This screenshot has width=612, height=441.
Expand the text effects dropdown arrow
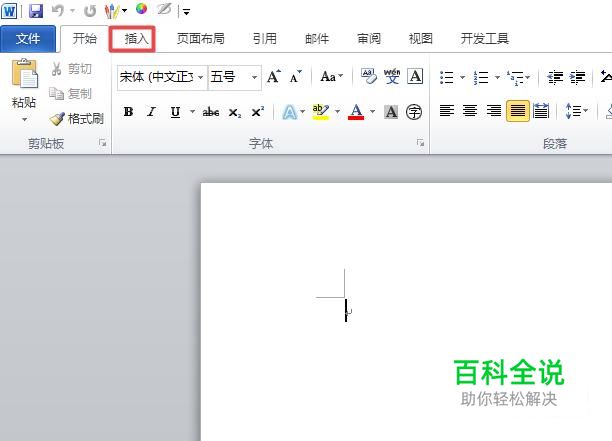pos(303,112)
